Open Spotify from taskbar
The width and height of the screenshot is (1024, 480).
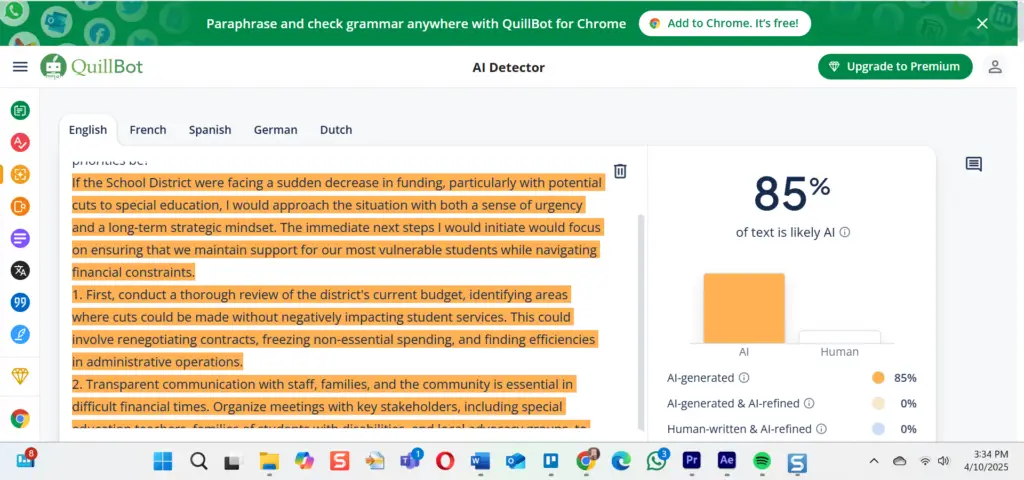click(761, 461)
